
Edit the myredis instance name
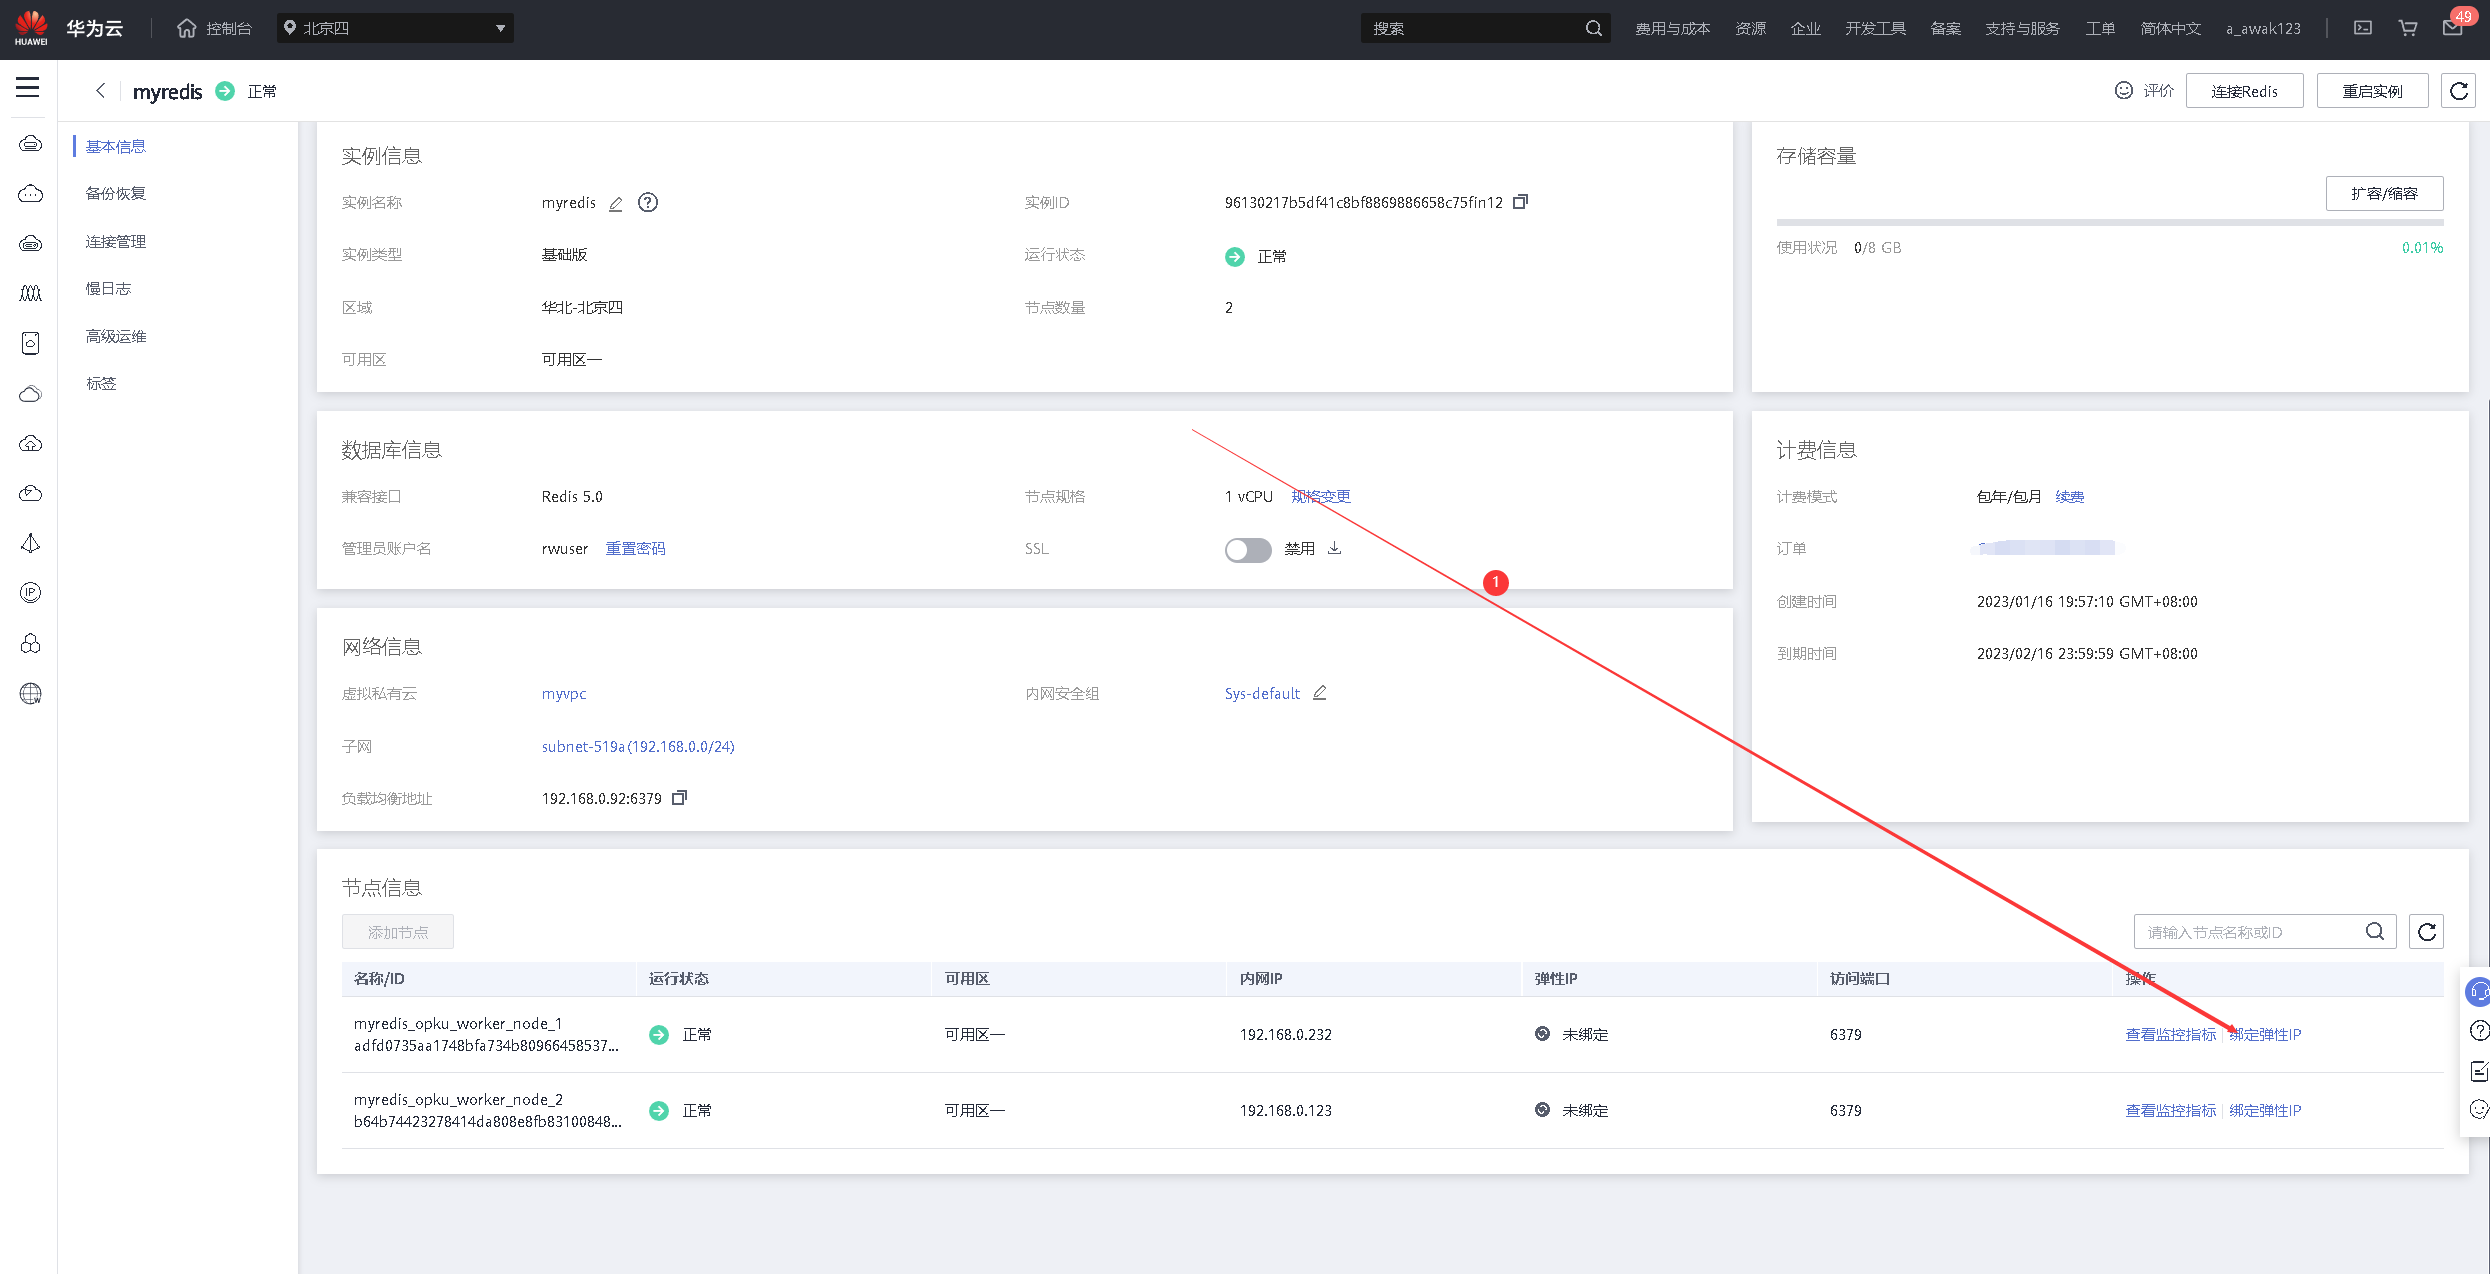tap(616, 203)
